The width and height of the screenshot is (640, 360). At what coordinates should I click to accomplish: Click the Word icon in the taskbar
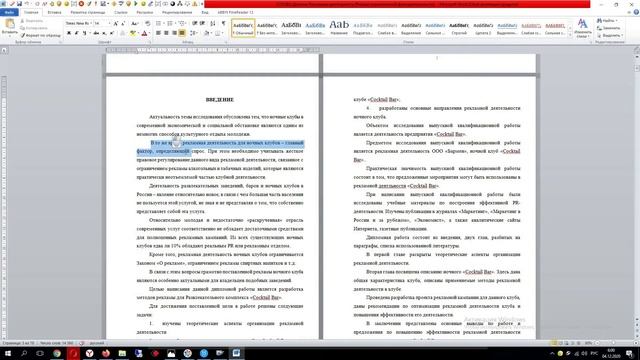pos(236,353)
